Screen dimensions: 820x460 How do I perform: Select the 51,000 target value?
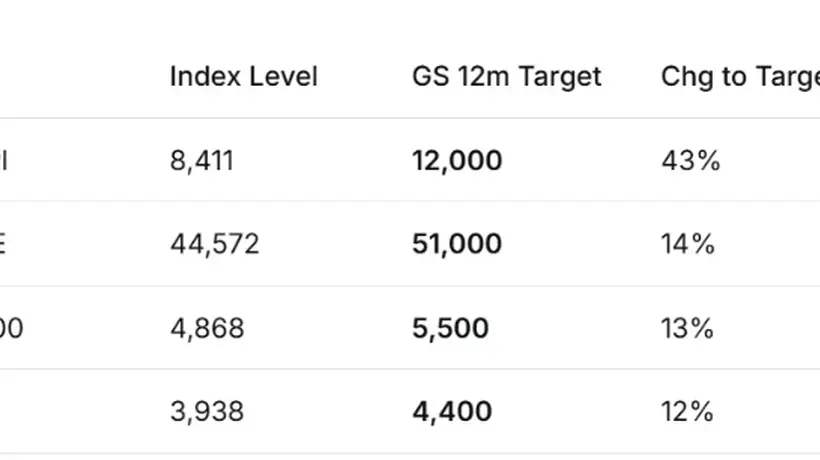(x=457, y=244)
